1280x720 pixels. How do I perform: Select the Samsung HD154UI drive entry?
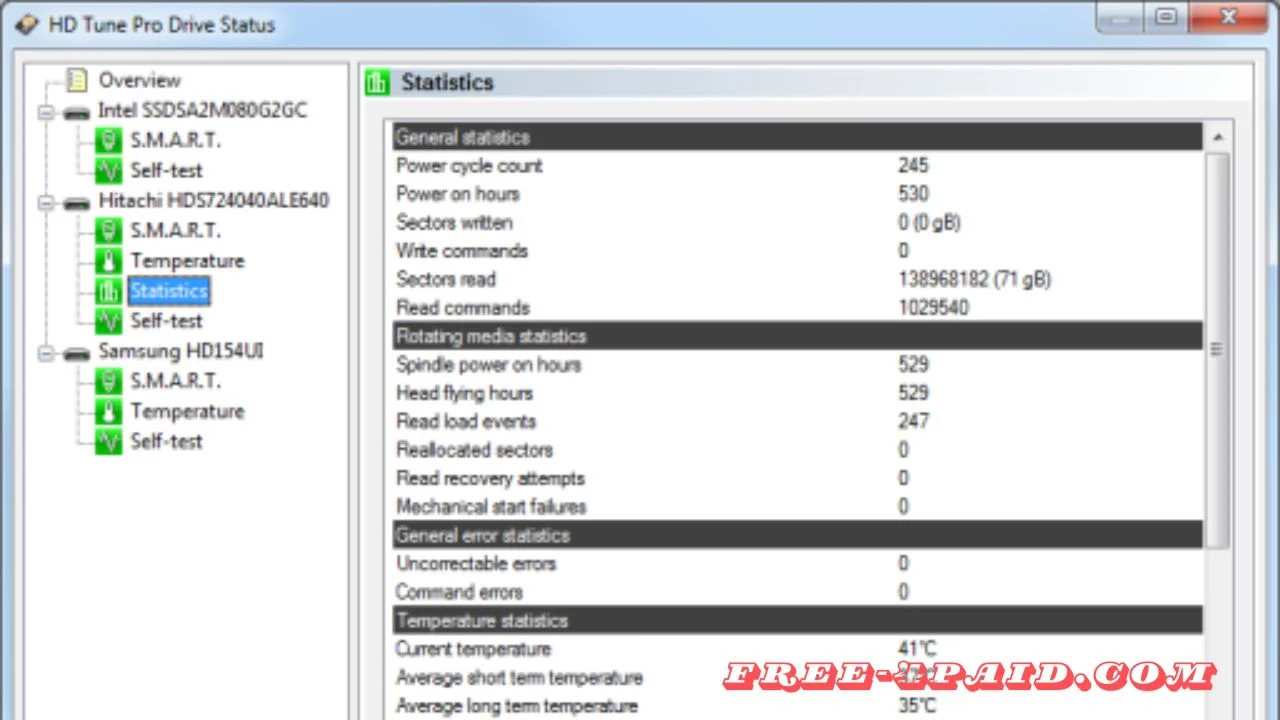pos(180,352)
